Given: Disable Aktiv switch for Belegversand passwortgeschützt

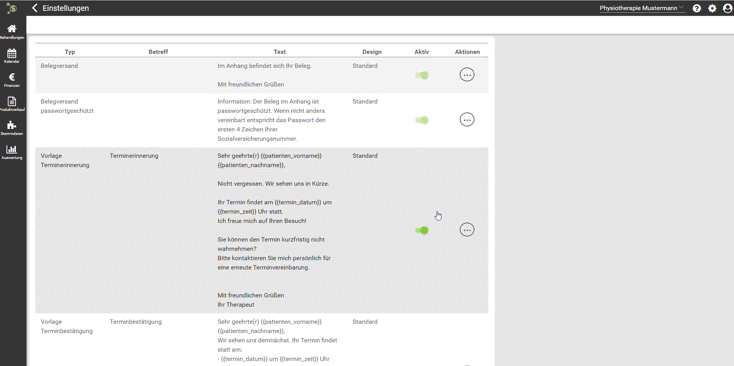Looking at the screenshot, I should [422, 120].
